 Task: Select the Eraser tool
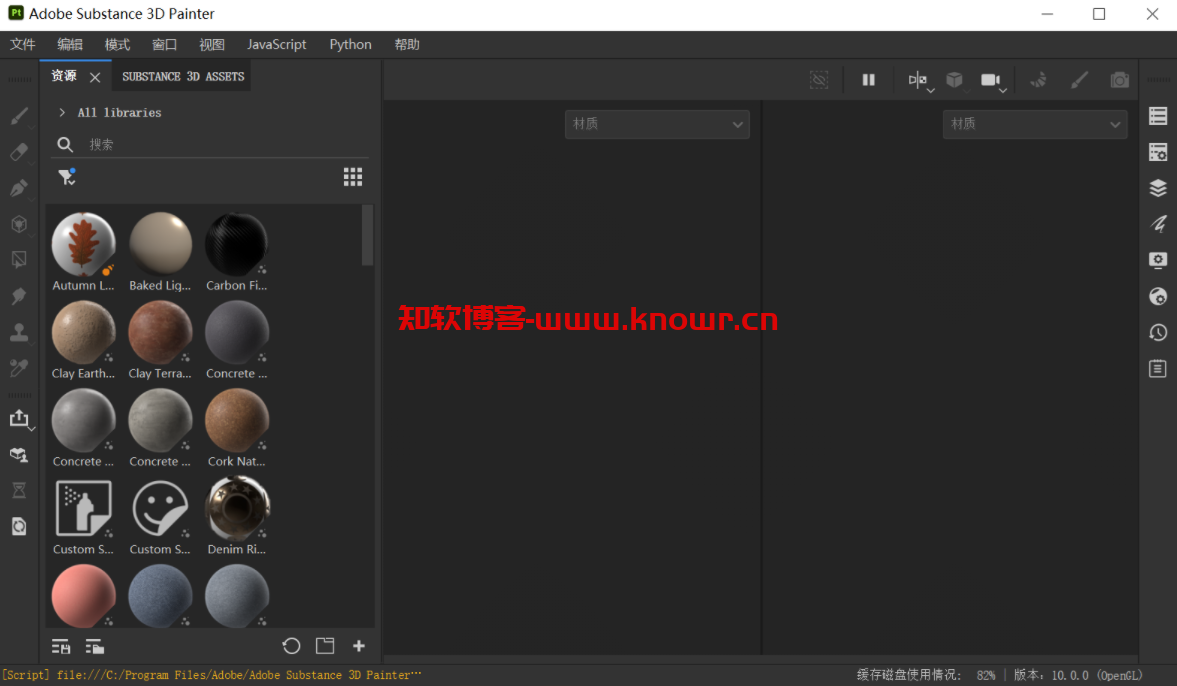(x=20, y=152)
